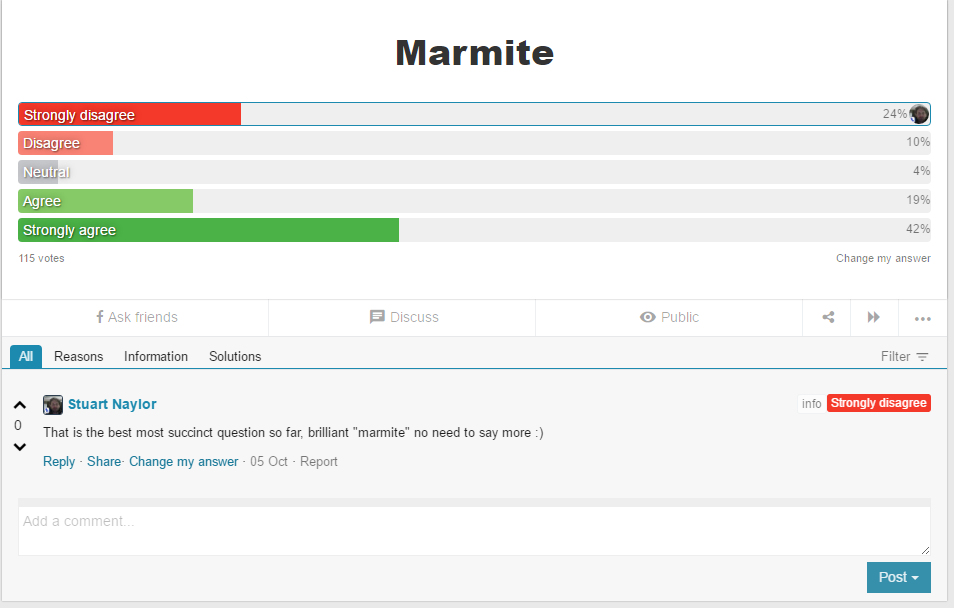Switch to the Reasons tab
Viewport: 954px width, 610px height.
(78, 357)
